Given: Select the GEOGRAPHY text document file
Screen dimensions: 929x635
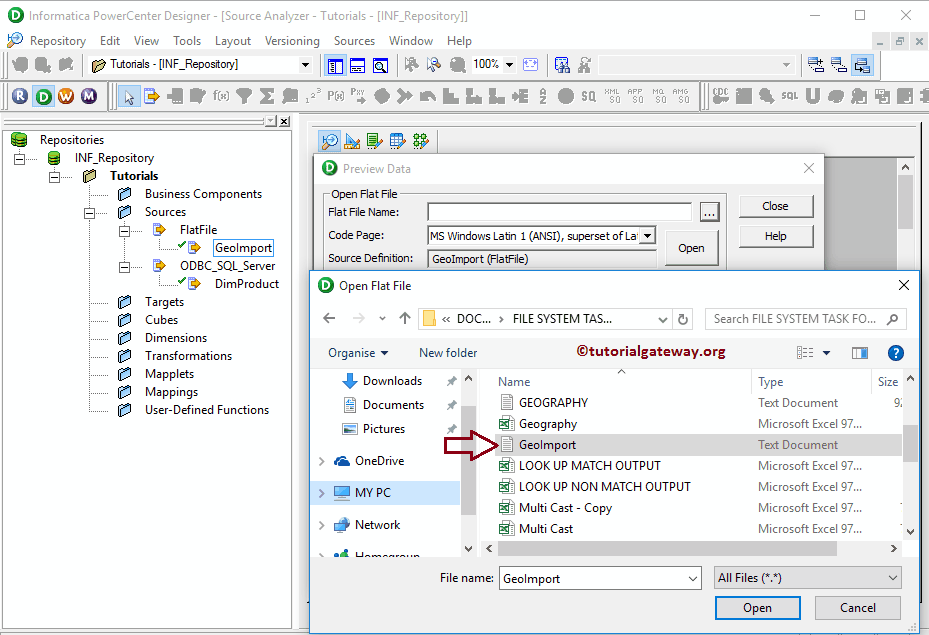Looking at the screenshot, I should [698, 403].
